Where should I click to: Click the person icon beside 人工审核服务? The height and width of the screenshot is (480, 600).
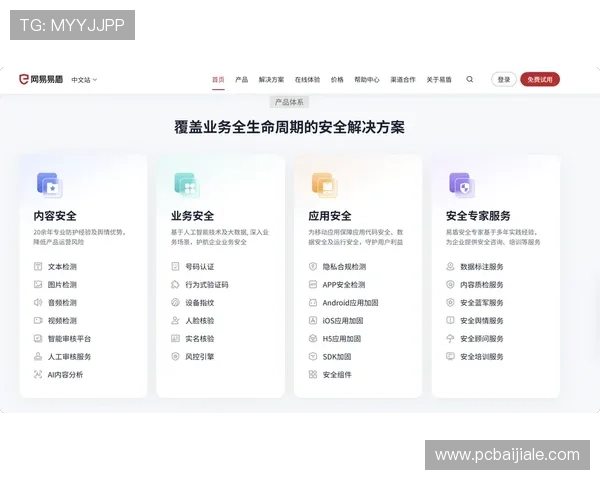(x=38, y=356)
